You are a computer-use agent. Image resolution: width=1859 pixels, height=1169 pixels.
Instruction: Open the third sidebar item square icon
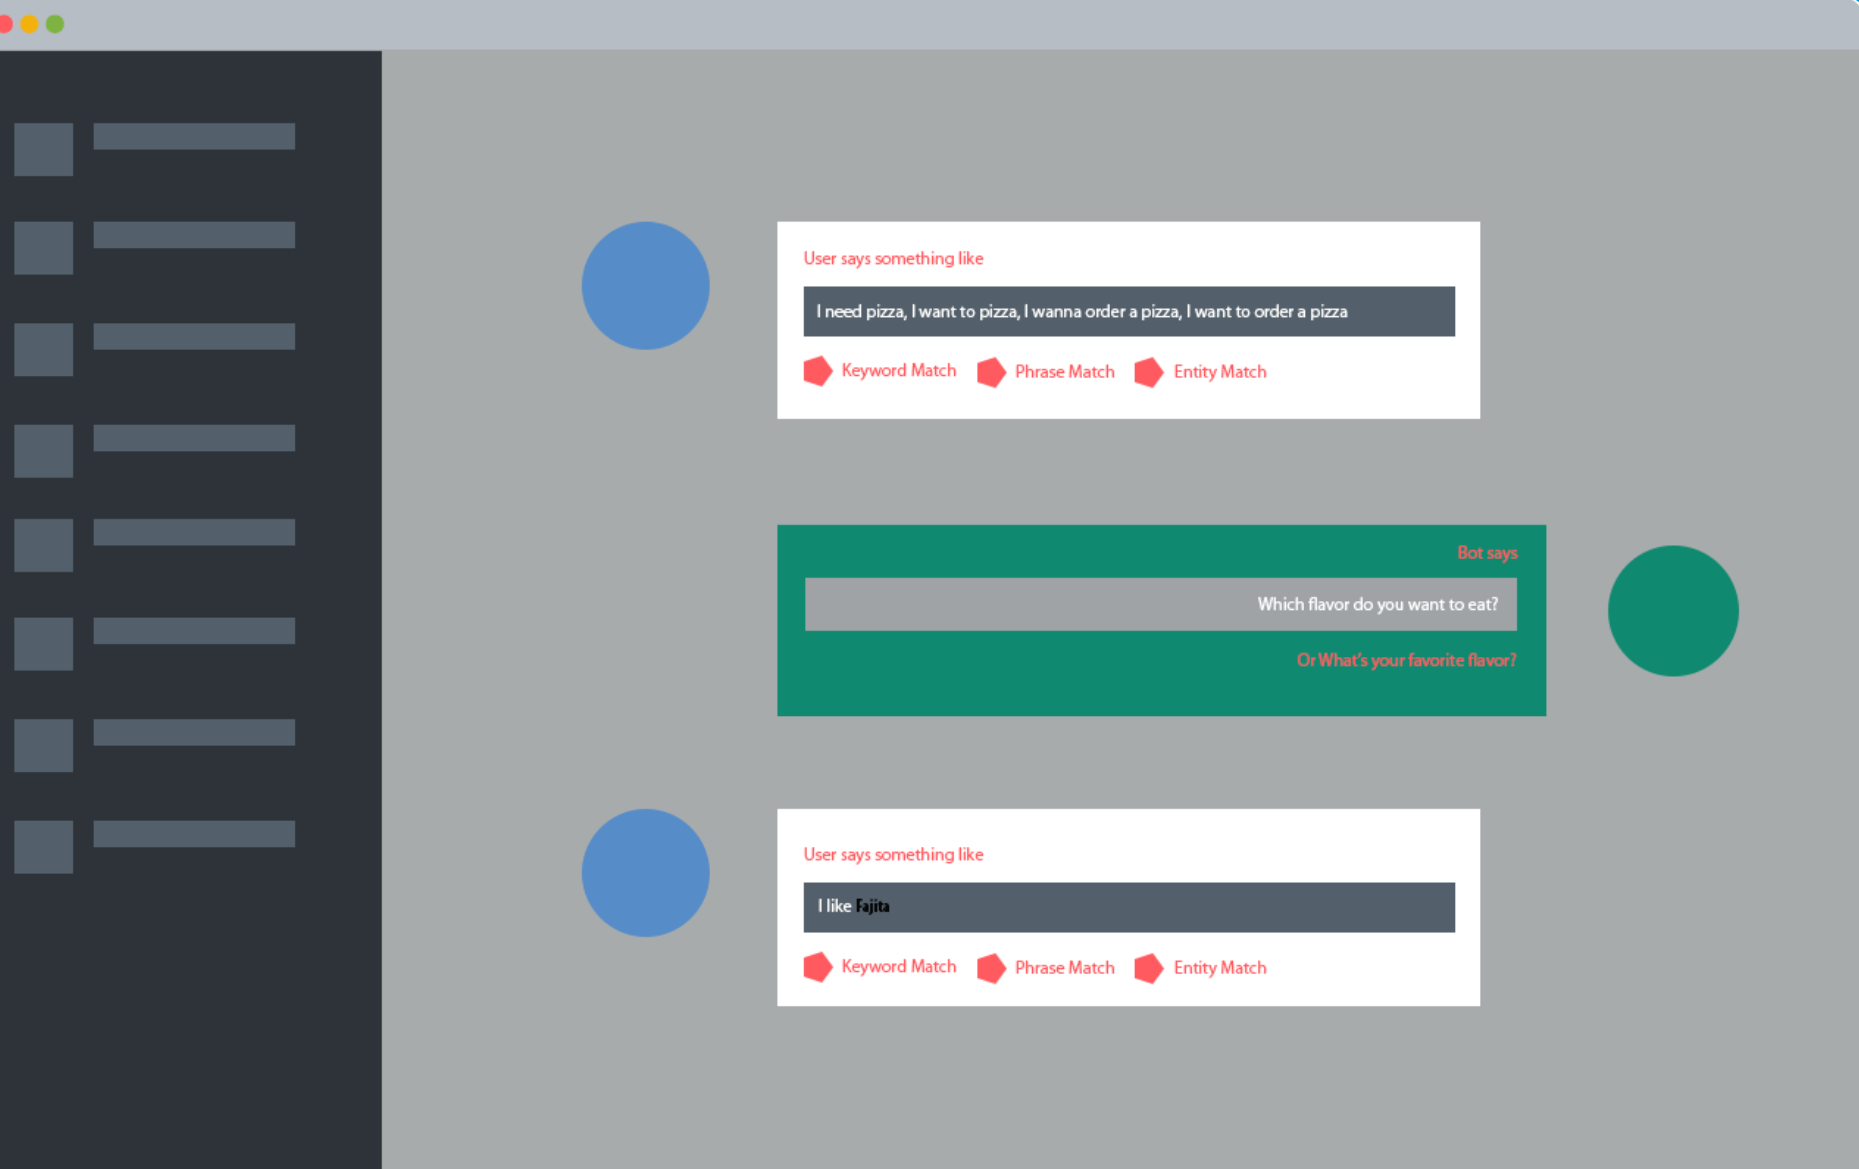coord(44,349)
